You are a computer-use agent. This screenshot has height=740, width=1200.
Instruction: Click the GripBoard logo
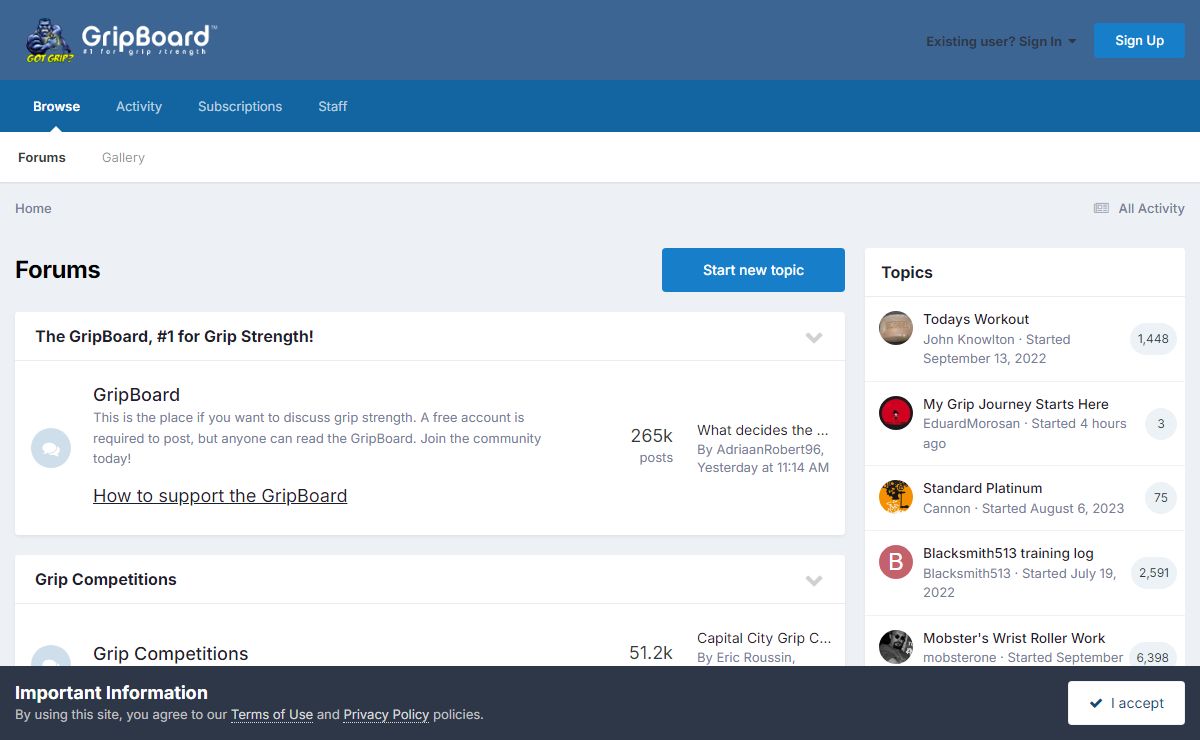pos(120,40)
